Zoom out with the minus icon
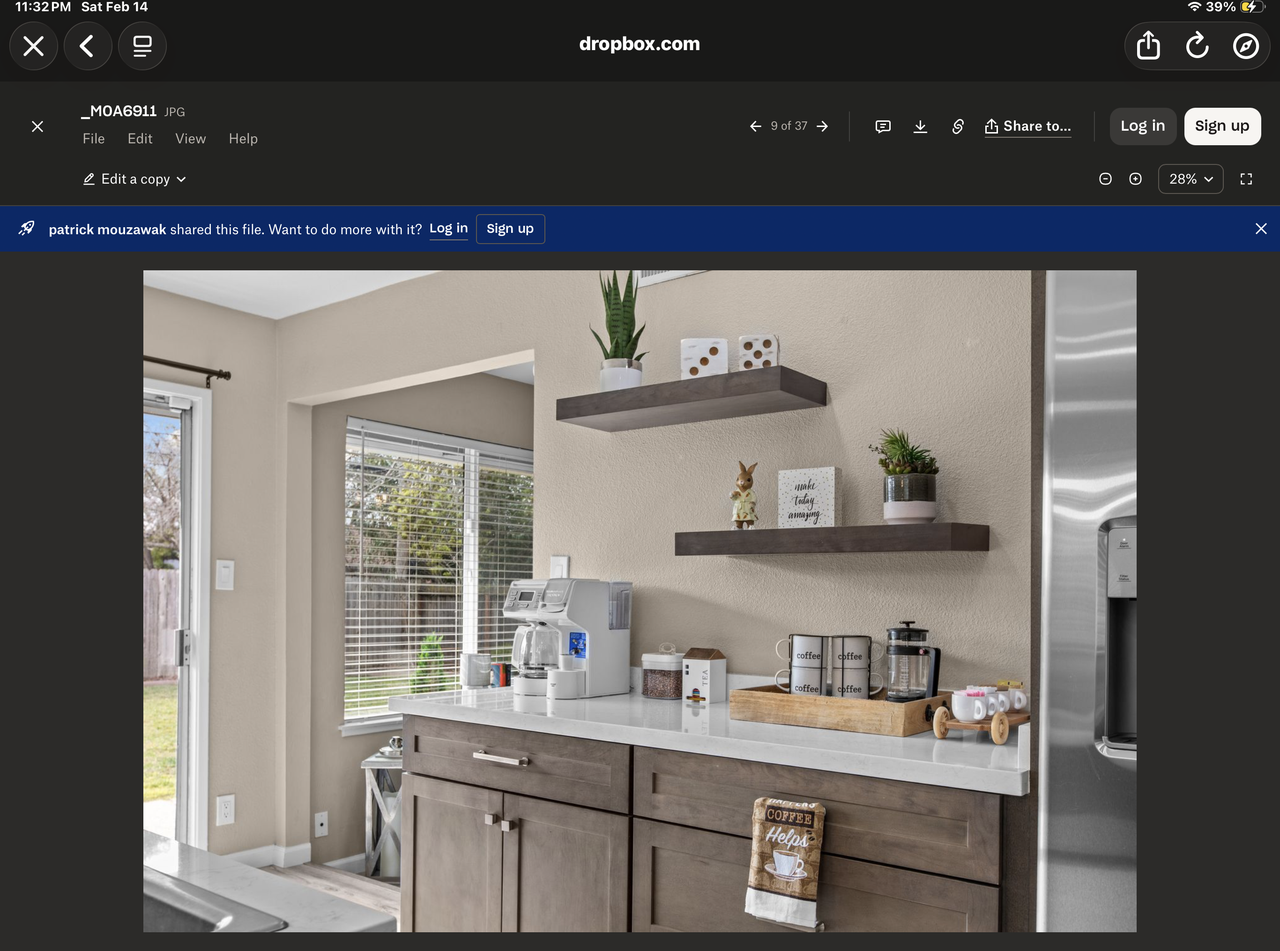Viewport: 1280px width, 951px height. pyautogui.click(x=1105, y=179)
